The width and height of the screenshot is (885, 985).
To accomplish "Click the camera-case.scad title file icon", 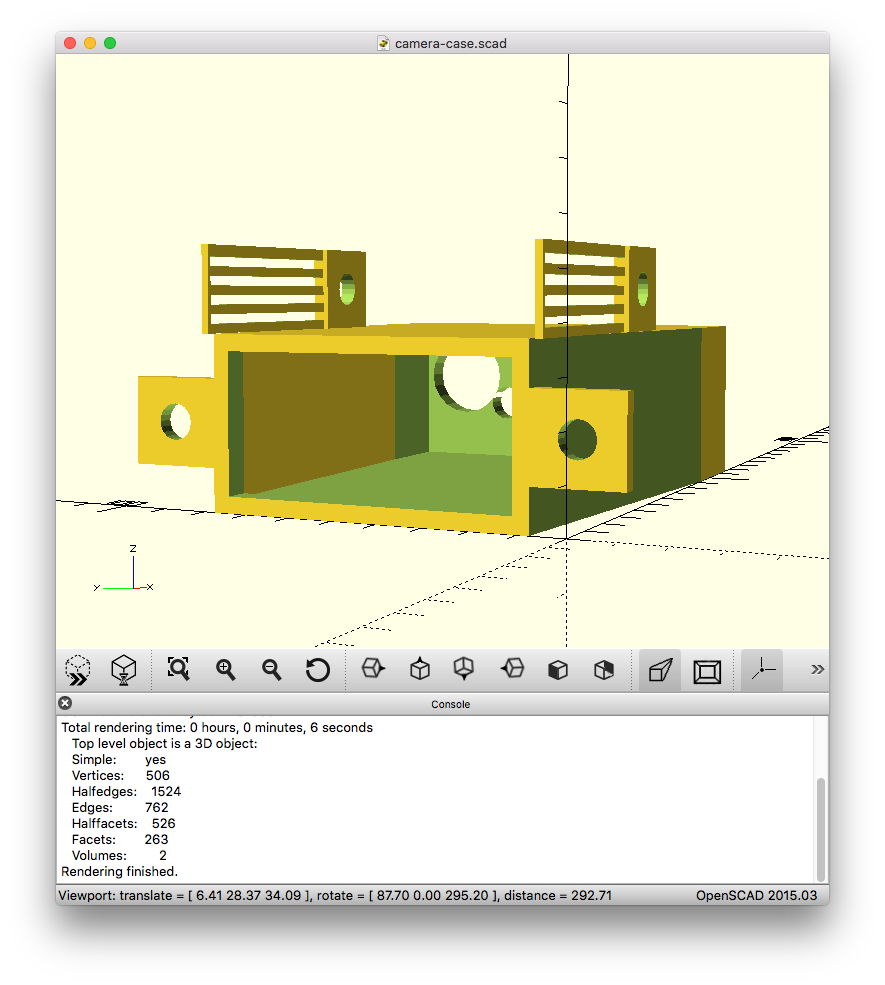I will pos(383,43).
